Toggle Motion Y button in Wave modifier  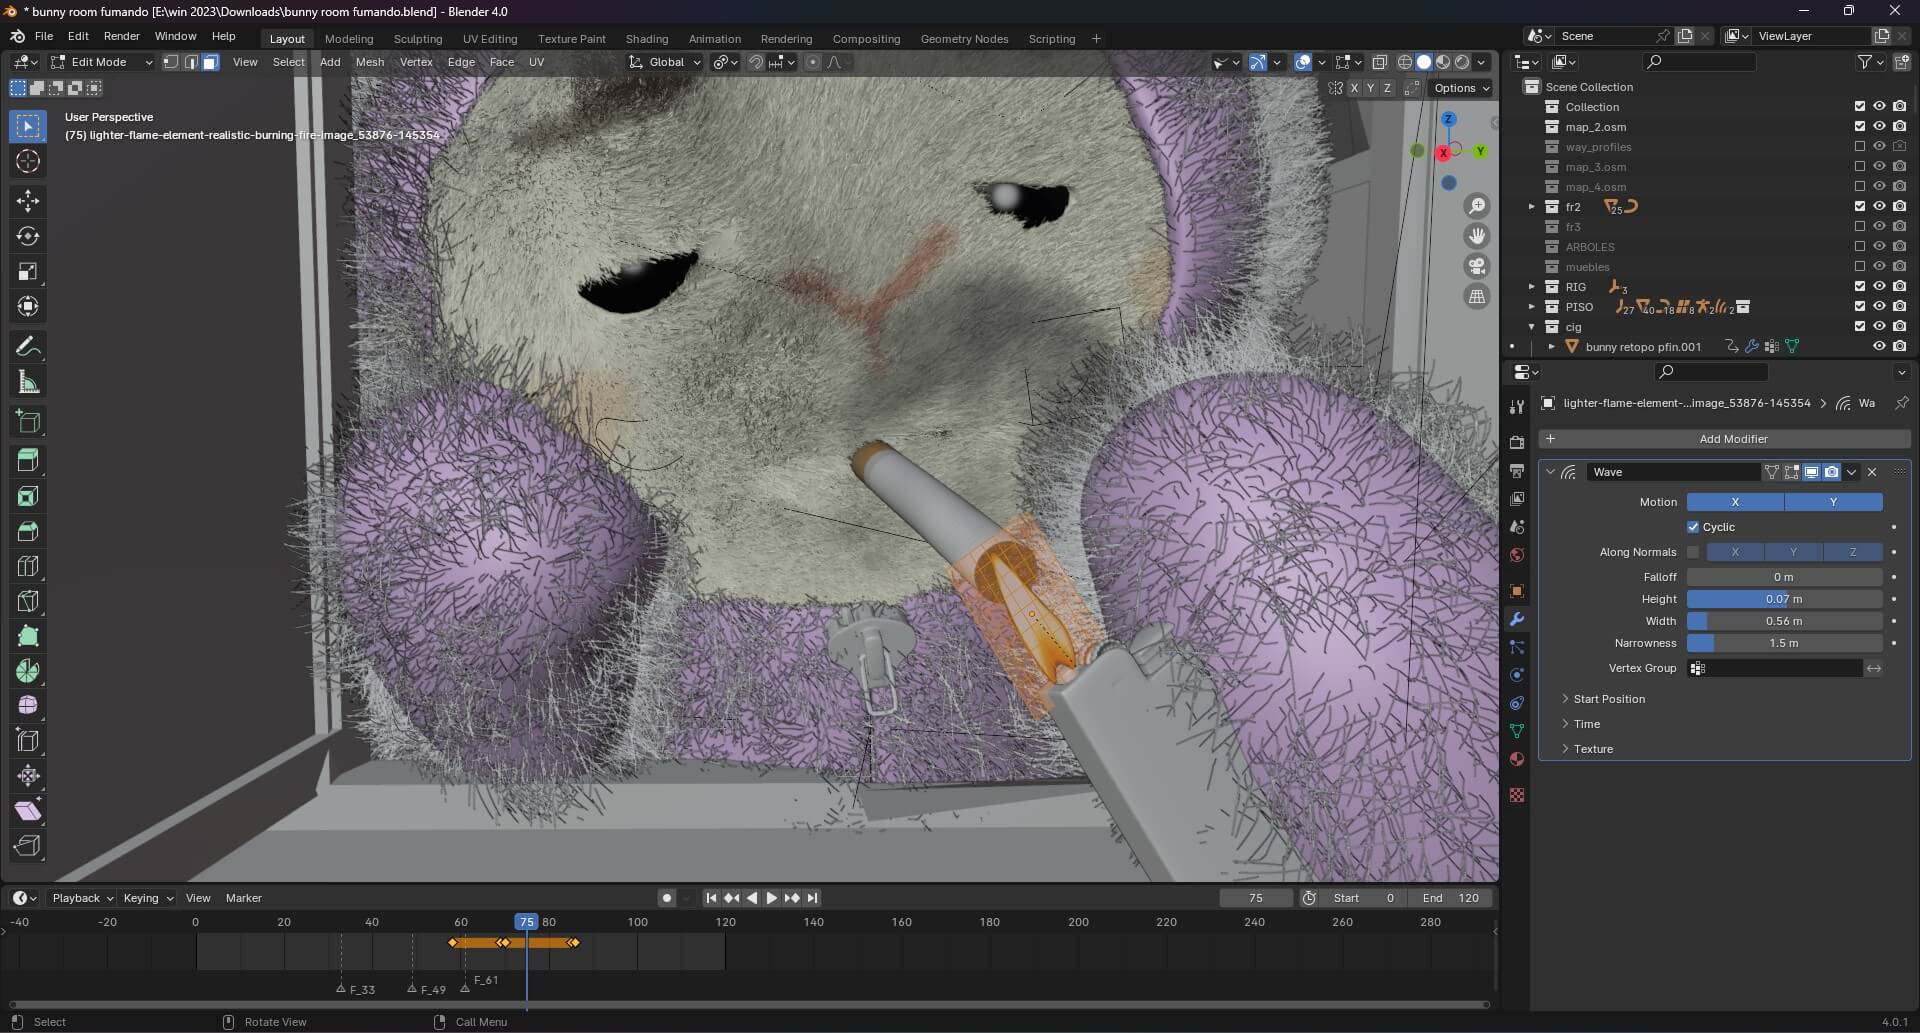[x=1833, y=502]
